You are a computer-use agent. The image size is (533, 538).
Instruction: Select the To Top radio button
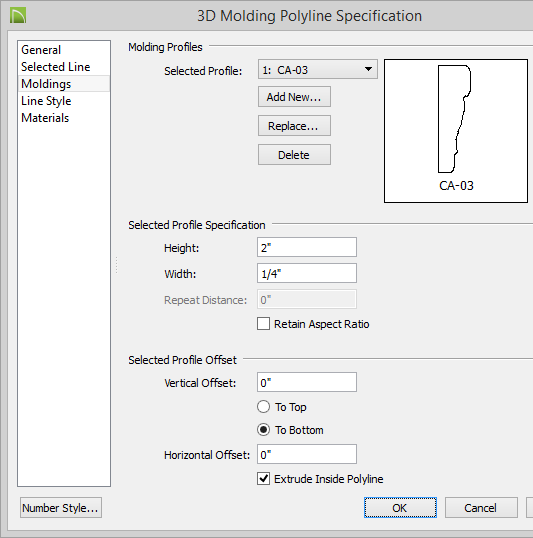[x=263, y=407]
